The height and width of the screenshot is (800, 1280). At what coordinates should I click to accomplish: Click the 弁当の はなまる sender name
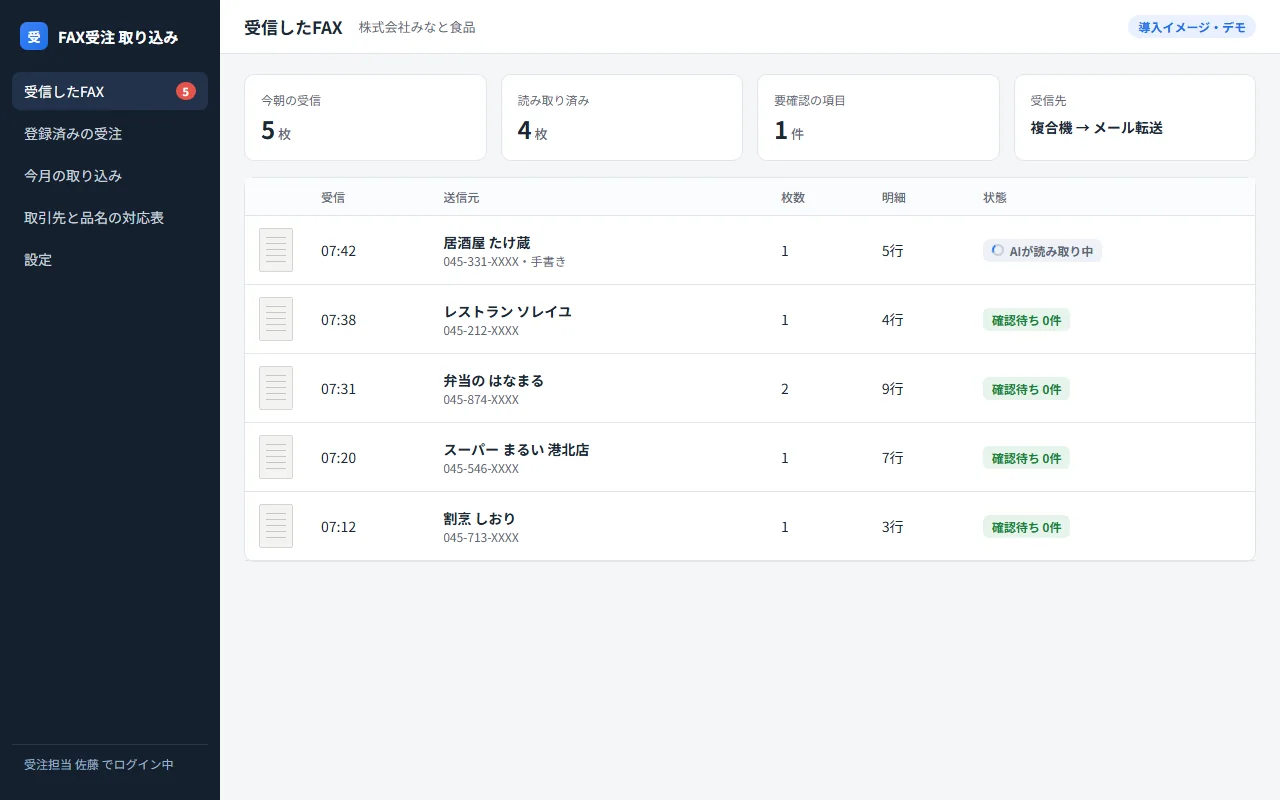[493, 380]
